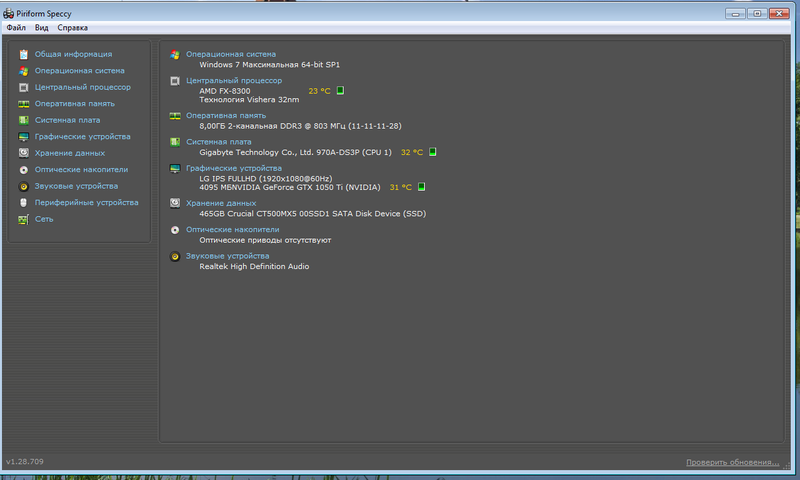
Task: Click Оптические приводы отсутствуют text
Action: [265, 240]
